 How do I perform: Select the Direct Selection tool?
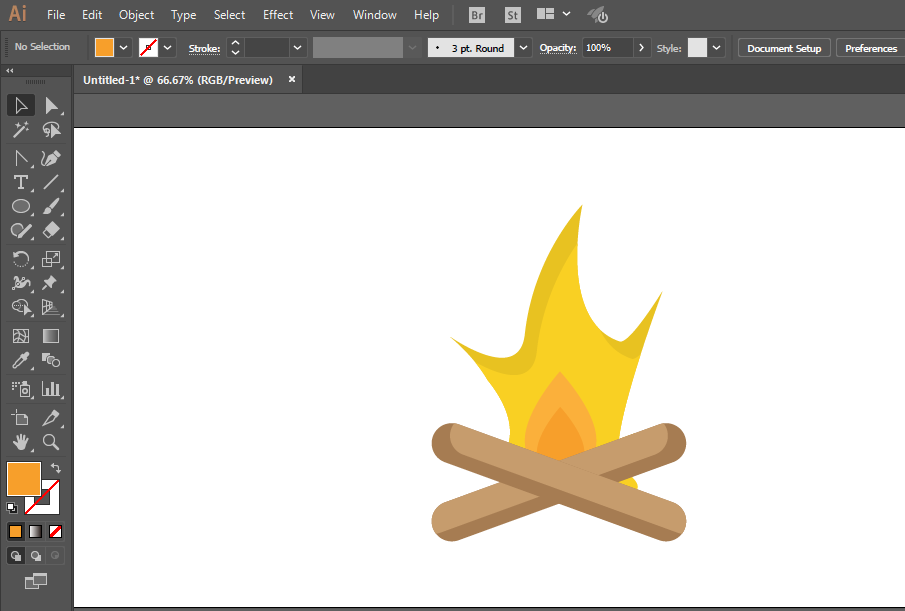pos(51,106)
